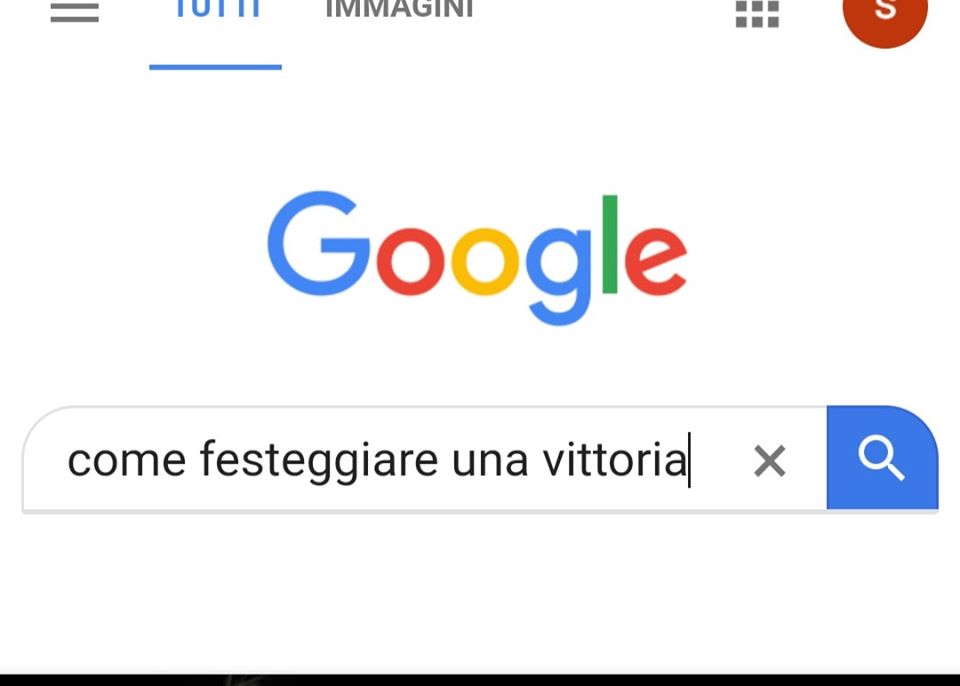Open the Google apps grid
The width and height of the screenshot is (960, 686).
757,13
